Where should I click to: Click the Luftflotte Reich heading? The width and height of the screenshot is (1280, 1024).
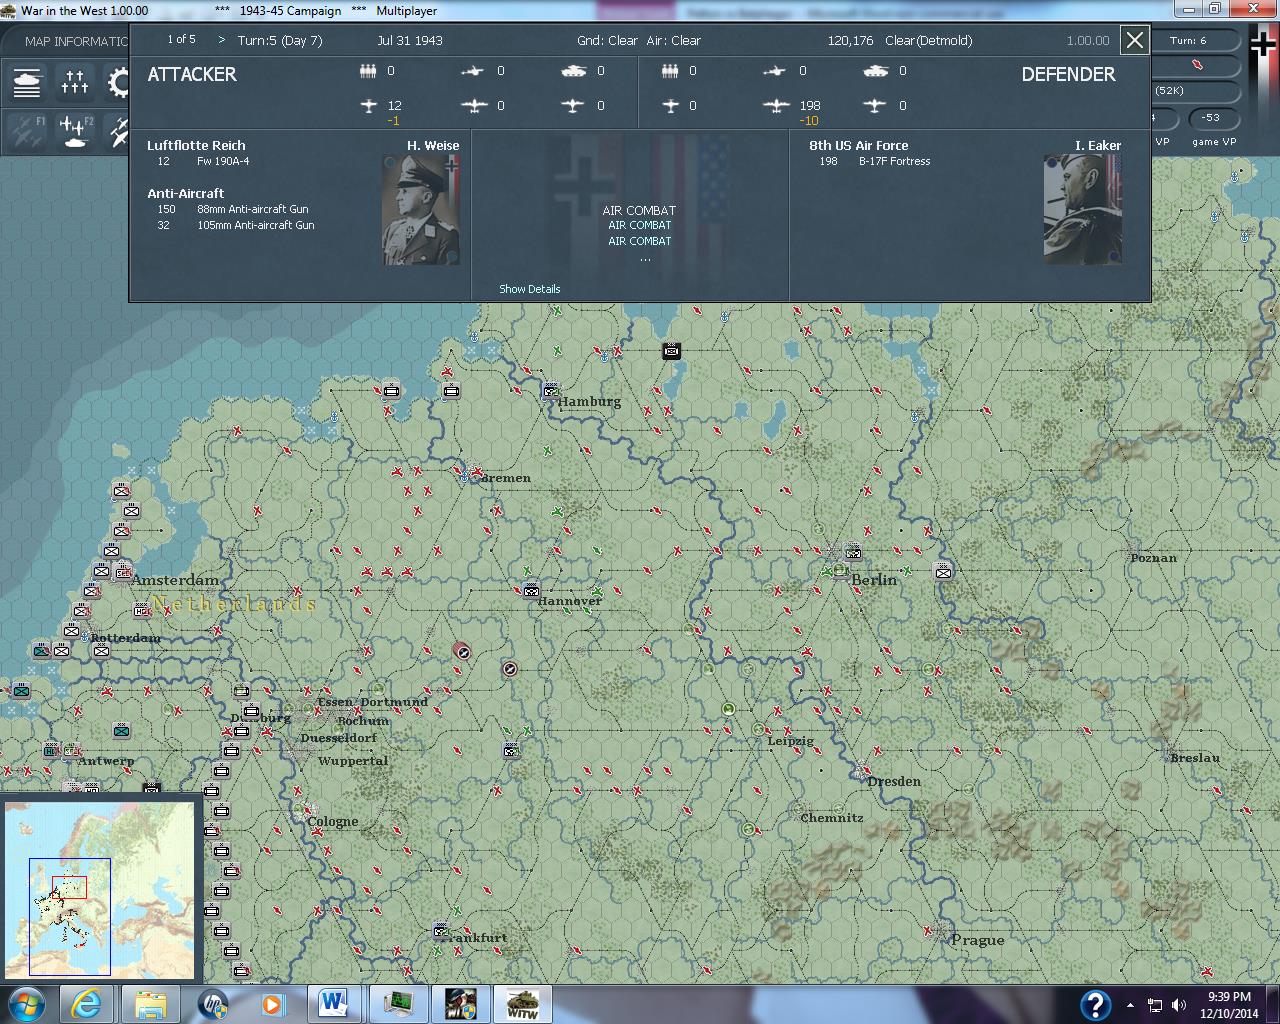196,145
